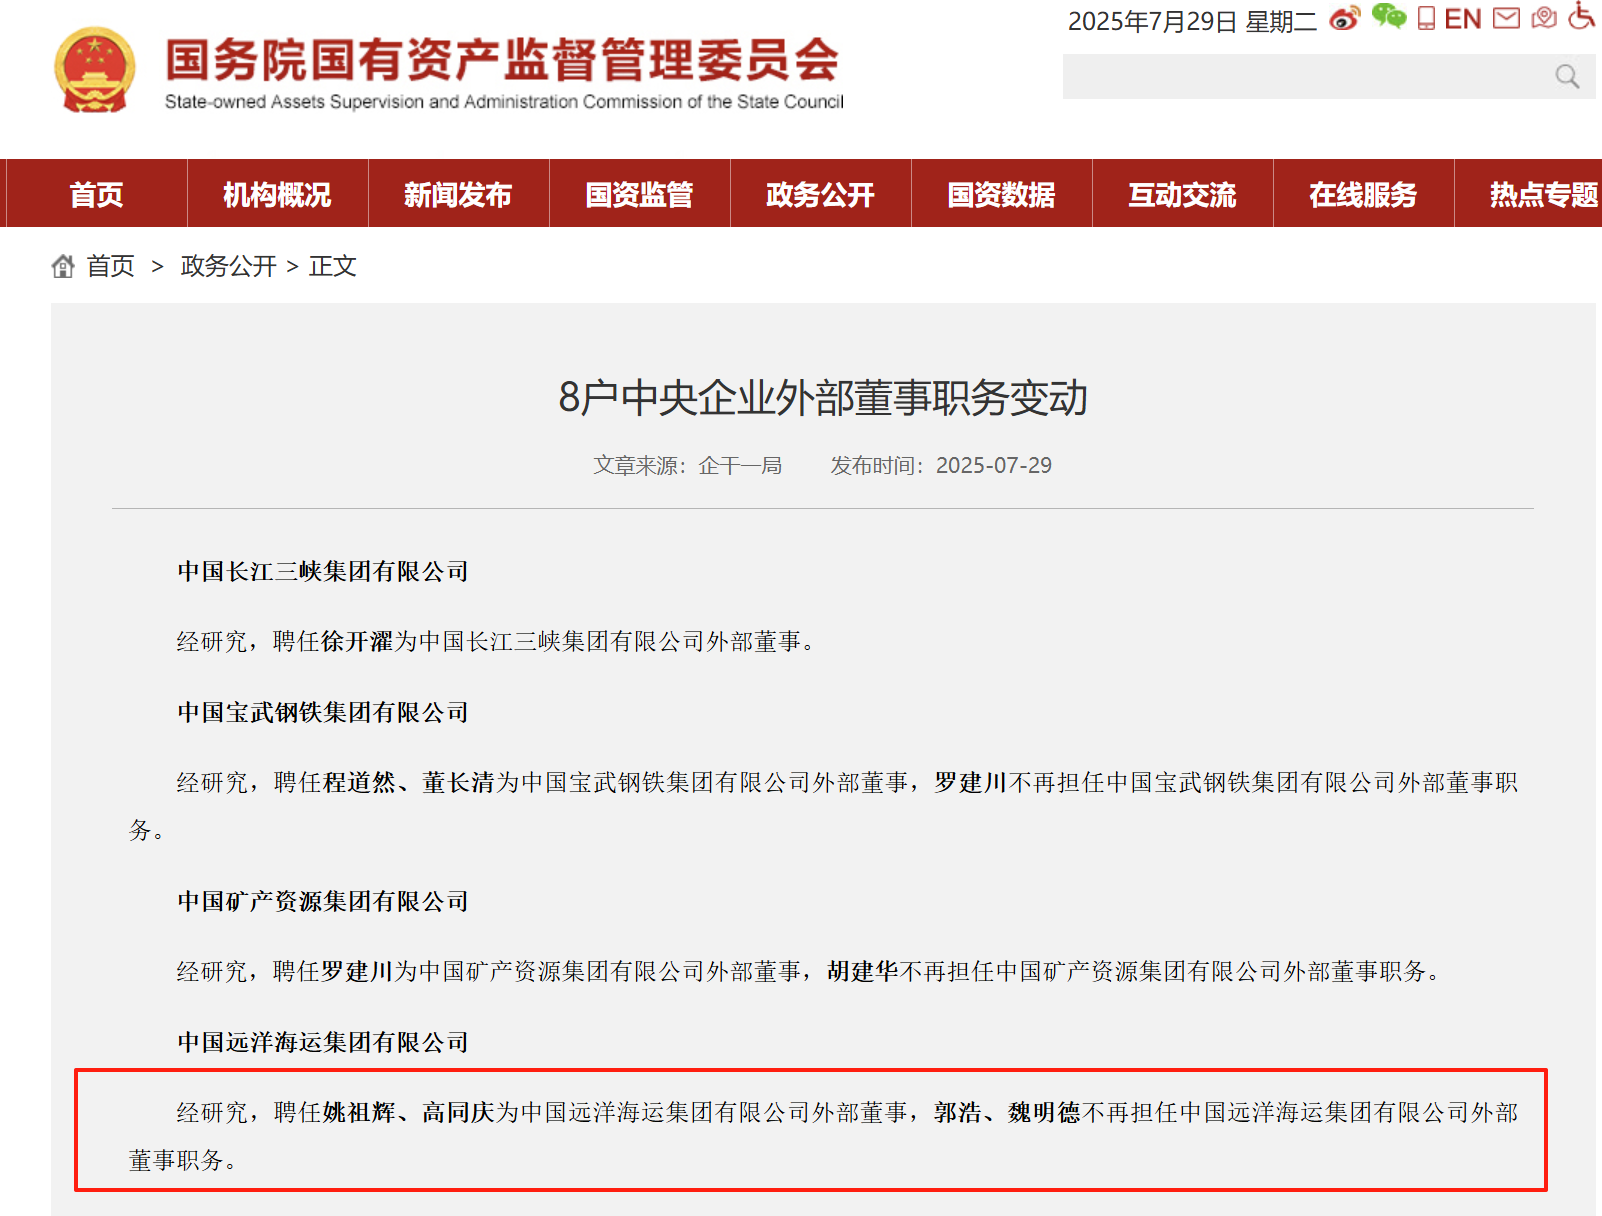Screen dimensions: 1602x1216
Task: Go to 首页 via the breadcrumb
Action: tap(110, 266)
